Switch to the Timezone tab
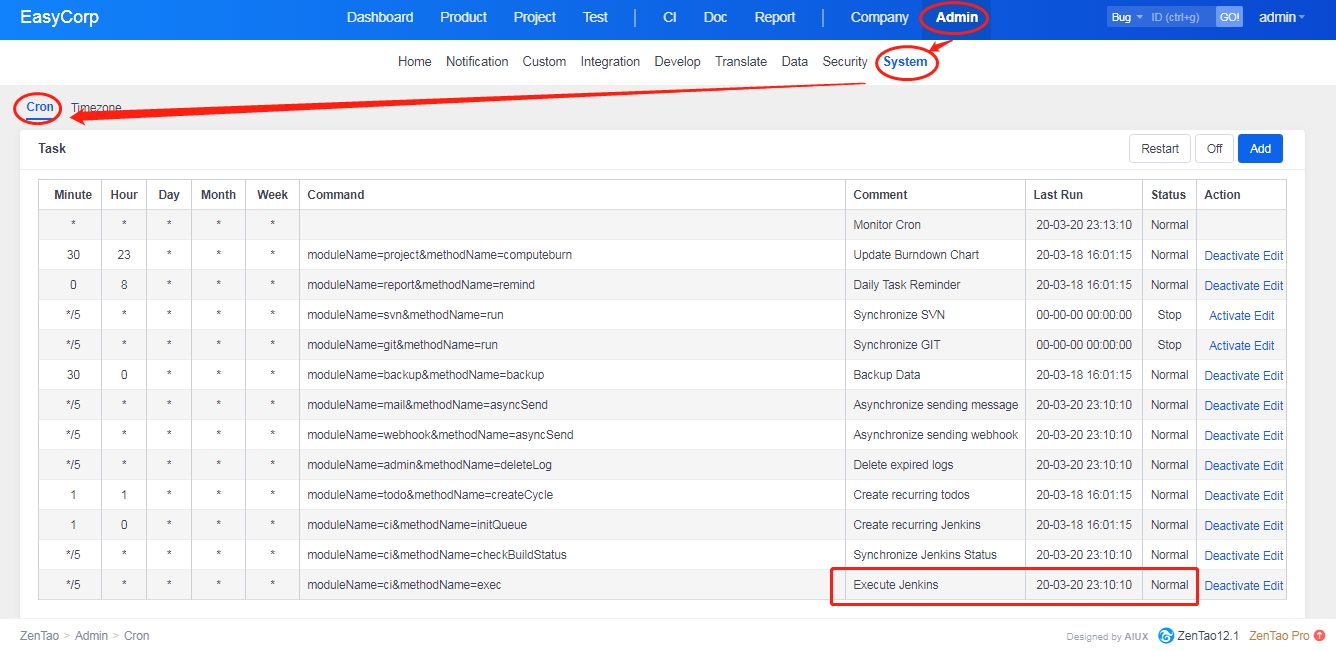Viewport: 1336px width, 651px height. coord(97,108)
